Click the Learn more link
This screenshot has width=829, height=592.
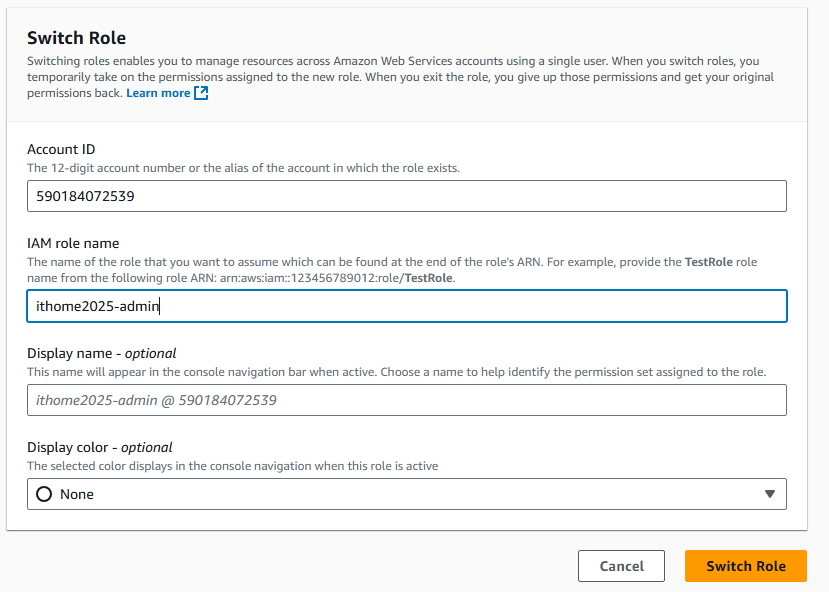coord(158,93)
